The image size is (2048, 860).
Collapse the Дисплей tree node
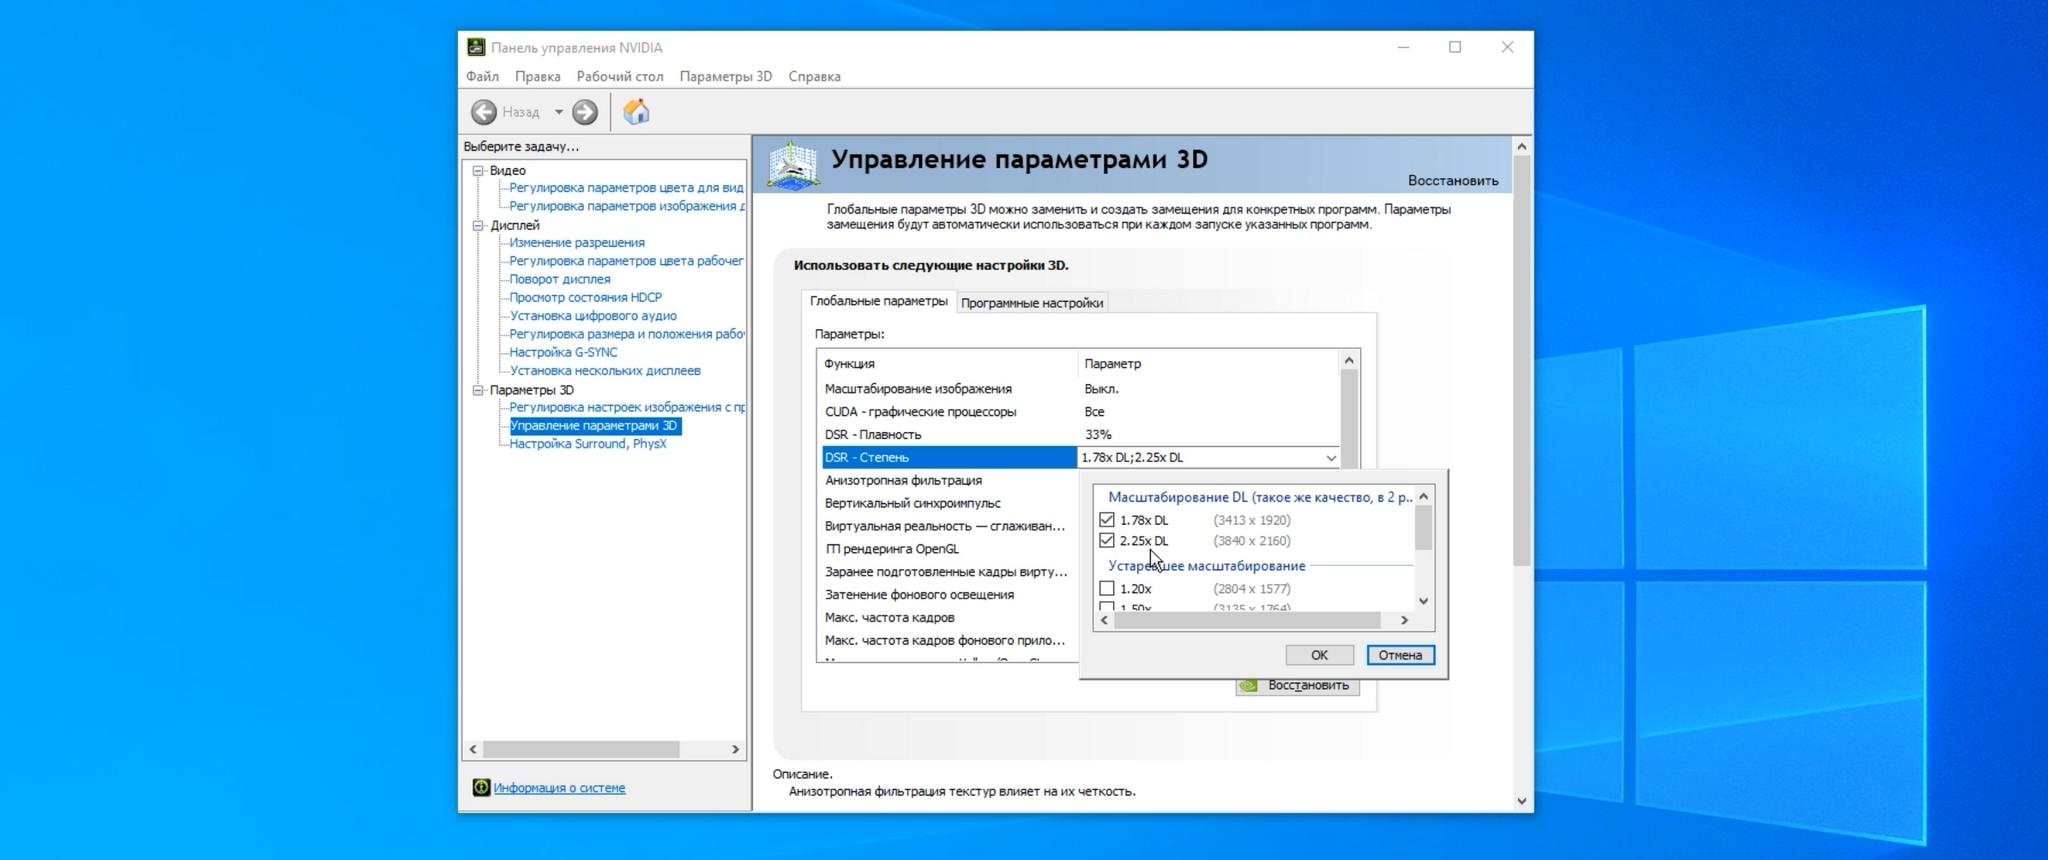tap(478, 226)
